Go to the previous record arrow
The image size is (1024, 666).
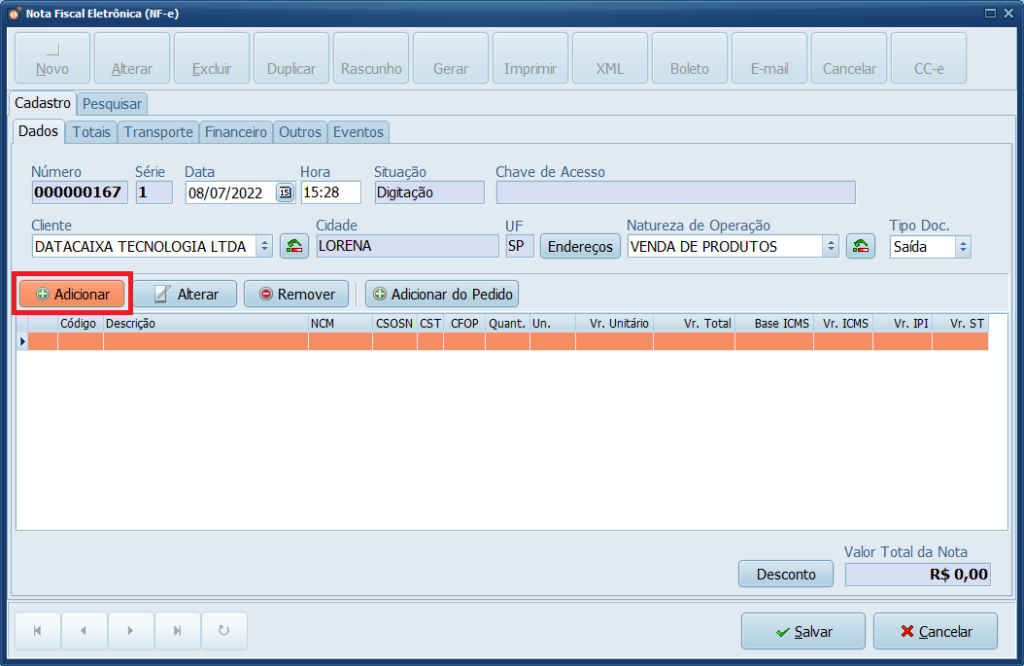[x=84, y=631]
